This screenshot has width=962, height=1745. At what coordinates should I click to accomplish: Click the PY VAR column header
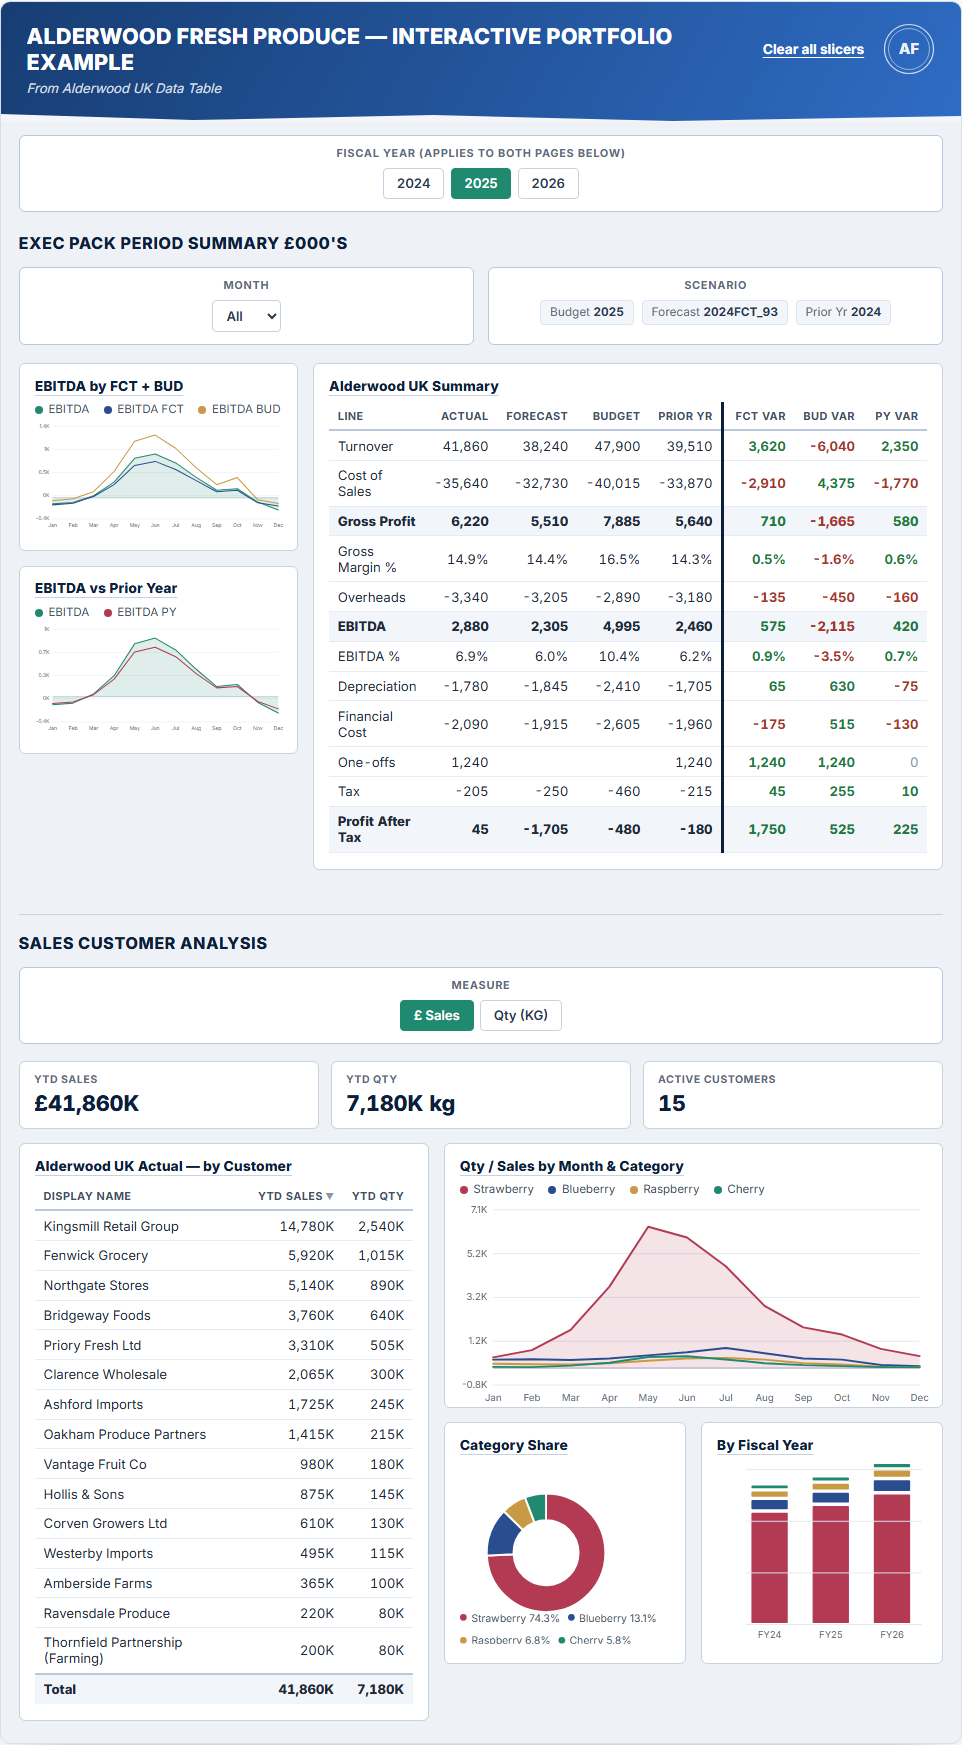tap(896, 416)
